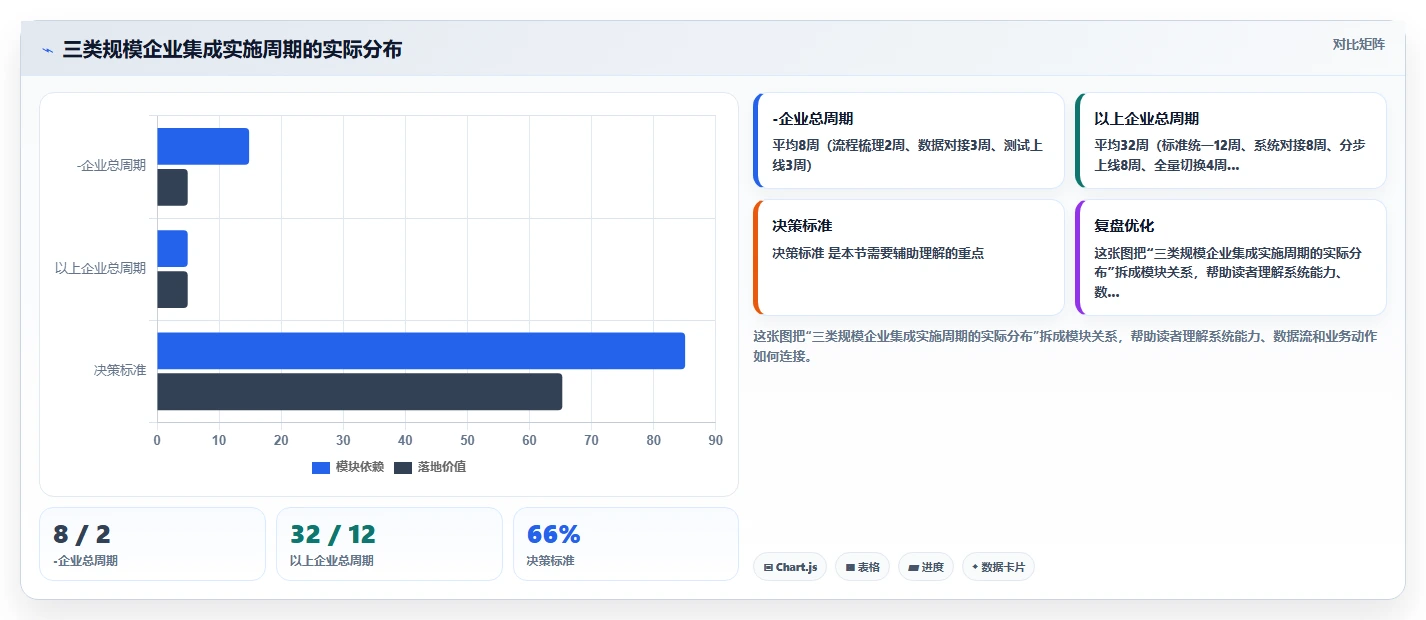Click the blue bar for -企业总周期
This screenshot has width=1426, height=620.
click(x=203, y=147)
